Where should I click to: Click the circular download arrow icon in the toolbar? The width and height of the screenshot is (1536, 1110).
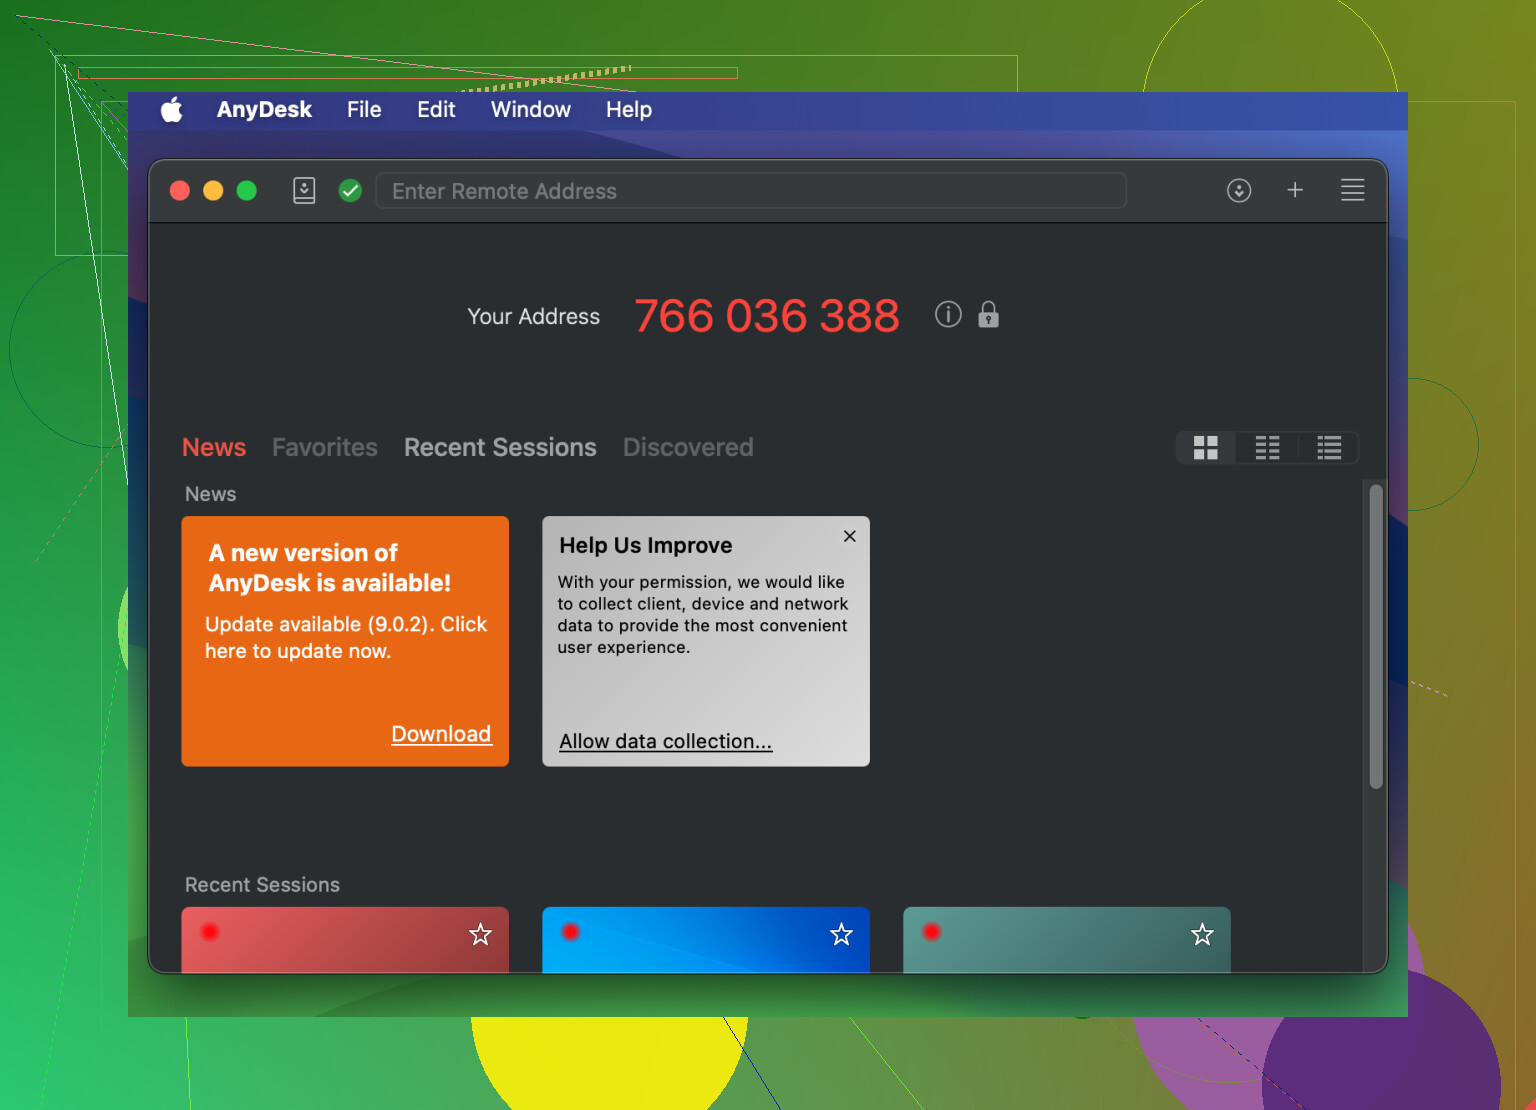point(1239,190)
